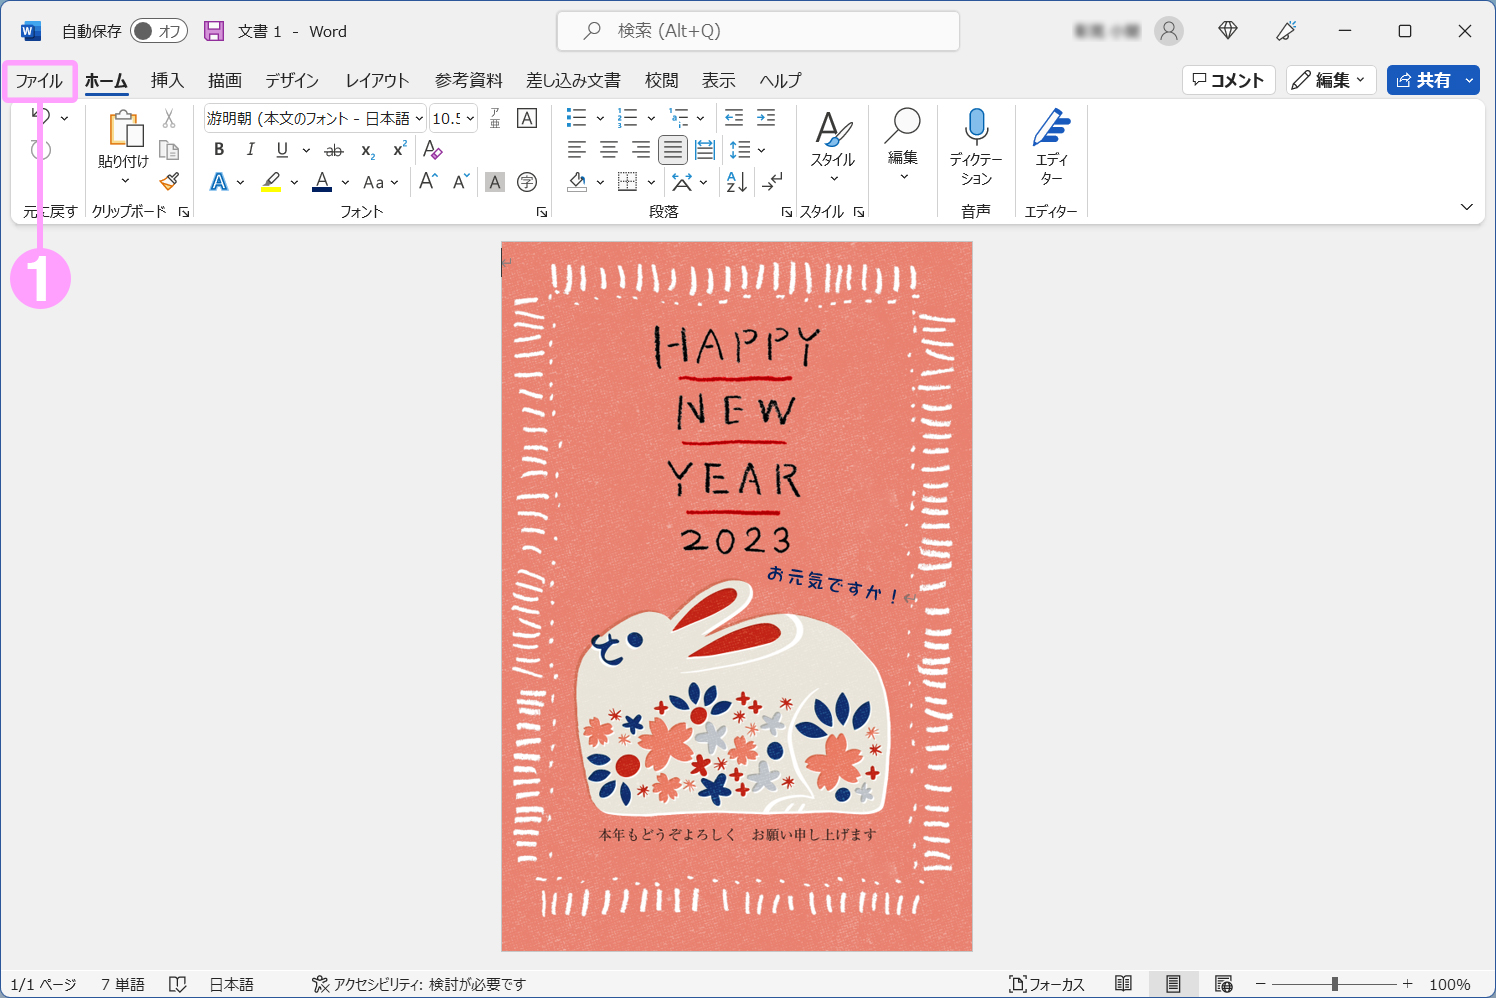Click the bulleted list icon
The image size is (1496, 998).
coord(576,118)
